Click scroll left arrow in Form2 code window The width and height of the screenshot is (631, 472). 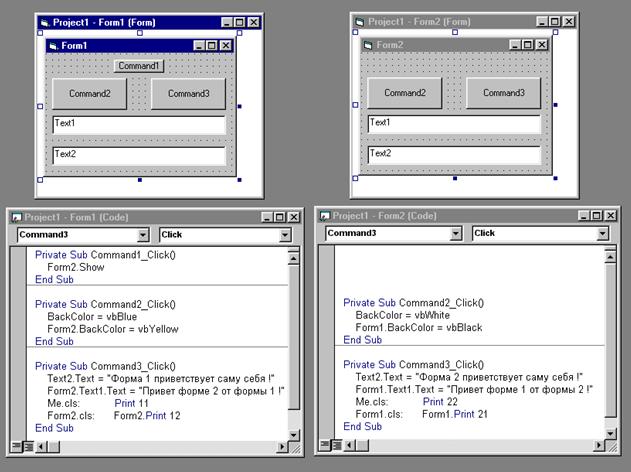349,445
